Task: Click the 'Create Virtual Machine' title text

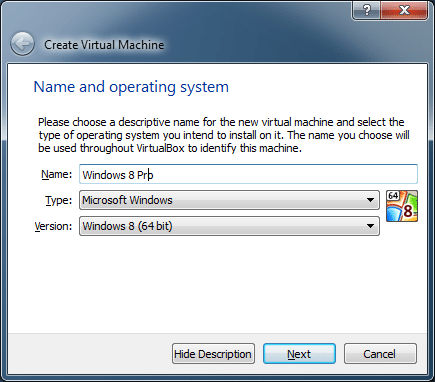Action: coord(104,45)
